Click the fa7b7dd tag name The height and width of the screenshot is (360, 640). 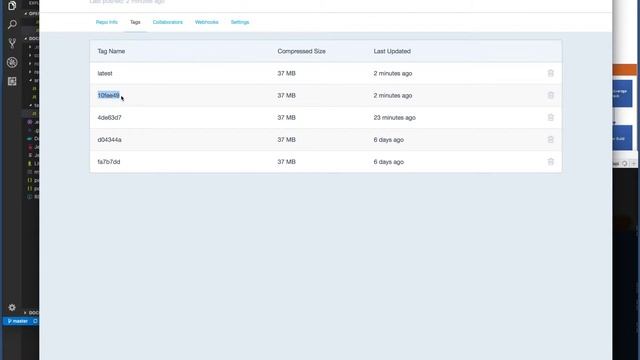pyautogui.click(x=109, y=162)
